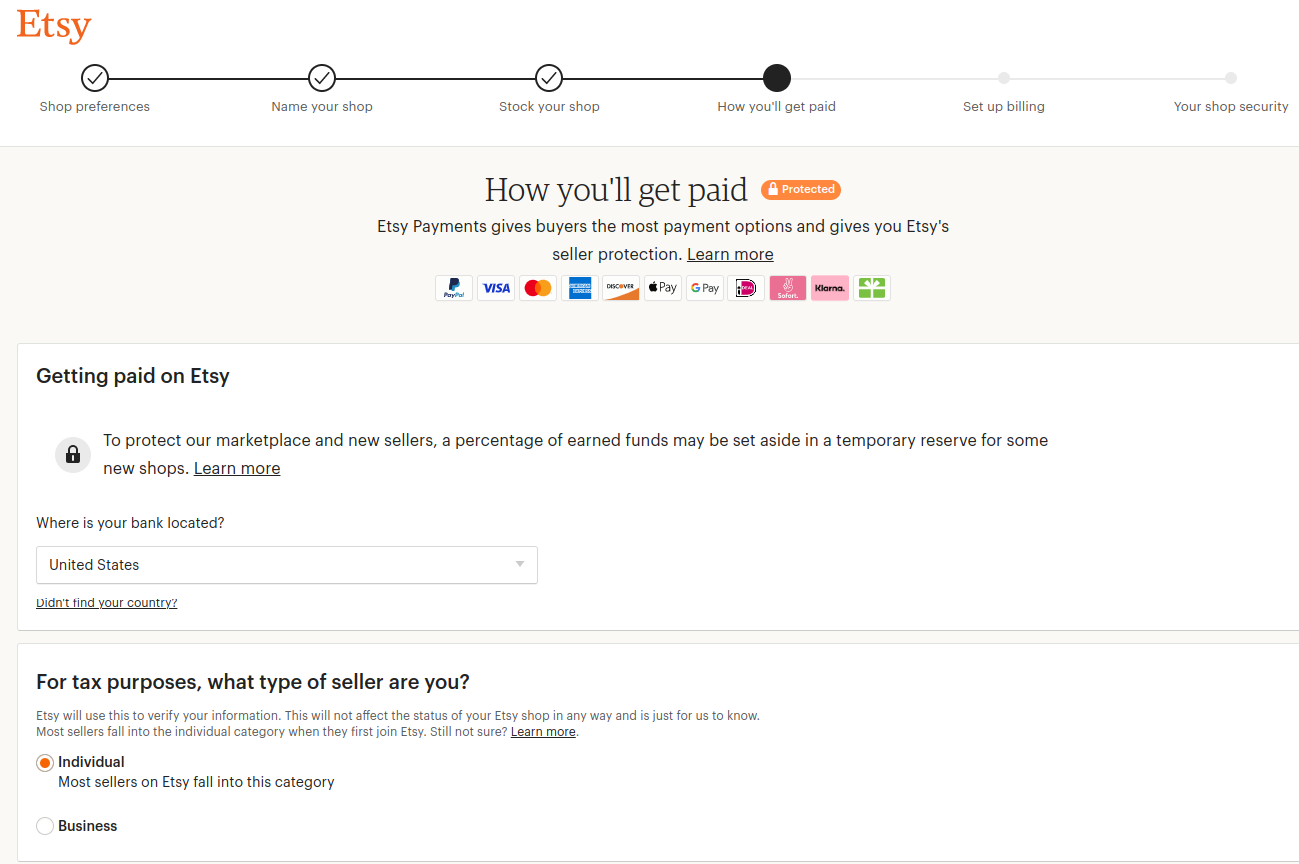Click the Apple Pay icon

[663, 288]
